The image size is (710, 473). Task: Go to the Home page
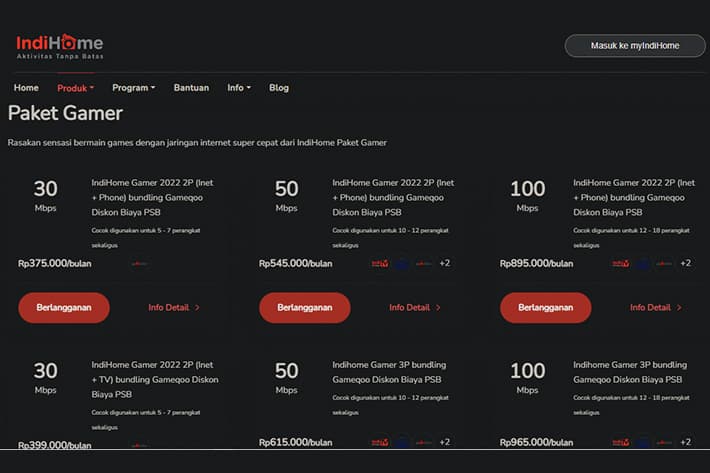[x=26, y=88]
